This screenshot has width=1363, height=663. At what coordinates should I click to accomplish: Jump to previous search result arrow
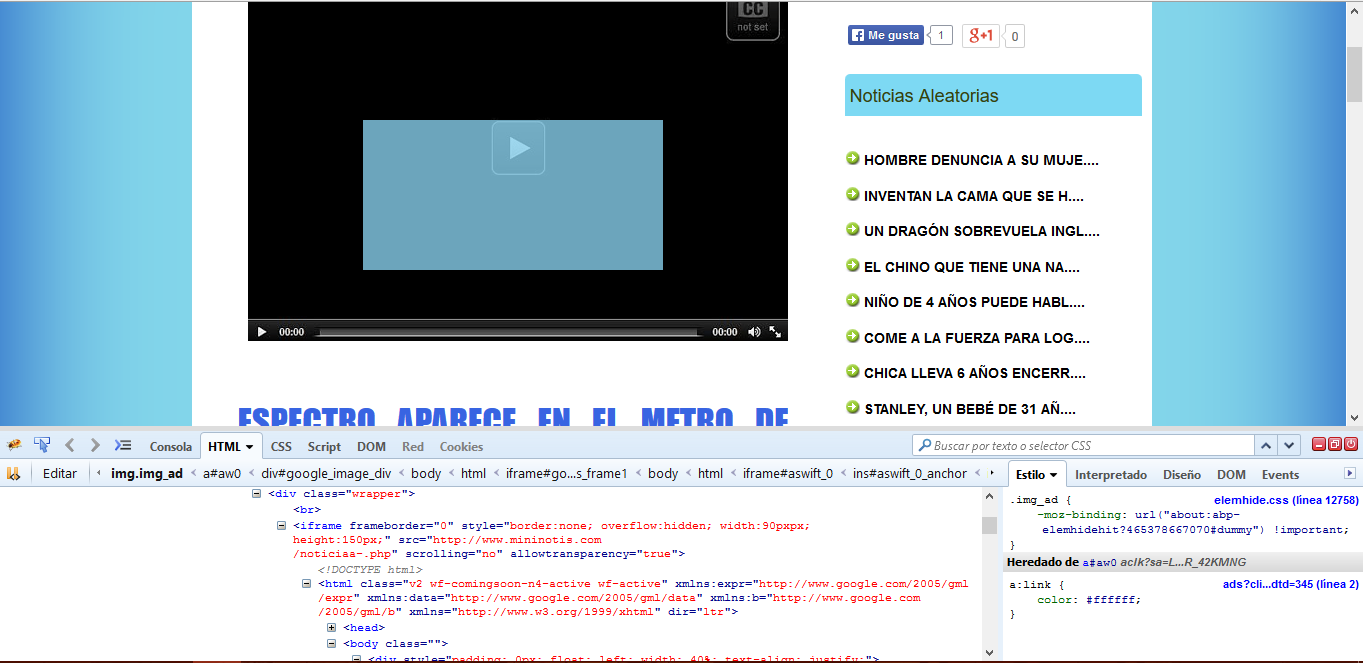click(1266, 446)
